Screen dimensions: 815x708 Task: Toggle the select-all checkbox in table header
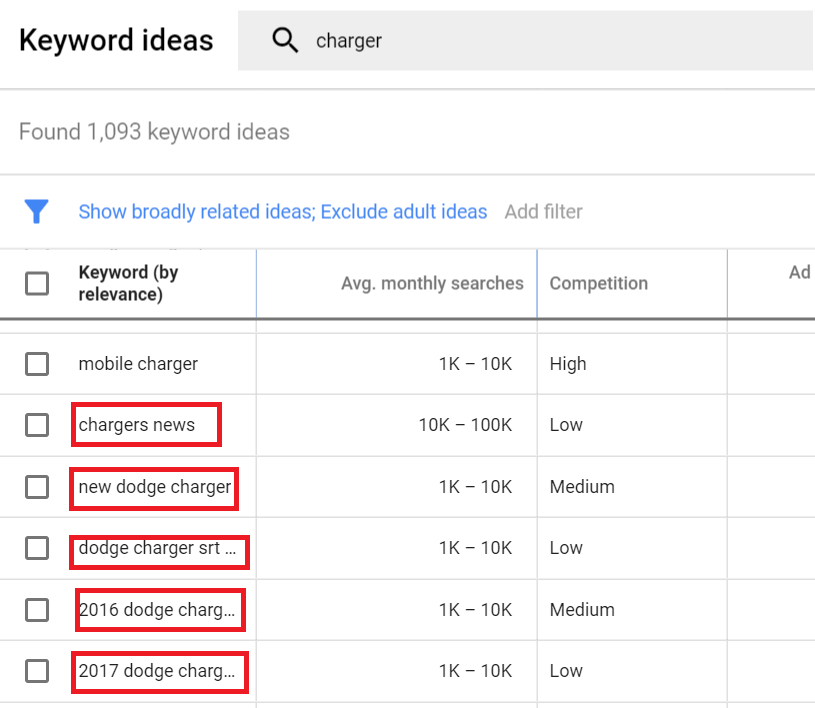tap(37, 282)
